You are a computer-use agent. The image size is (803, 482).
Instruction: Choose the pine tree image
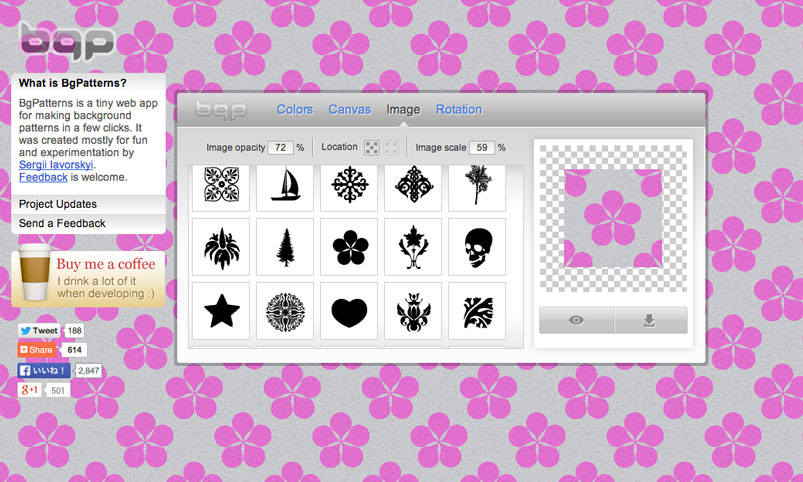pos(285,247)
